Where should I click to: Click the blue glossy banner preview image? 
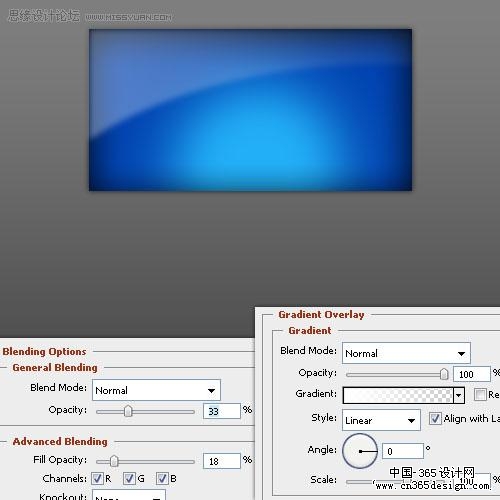click(250, 110)
